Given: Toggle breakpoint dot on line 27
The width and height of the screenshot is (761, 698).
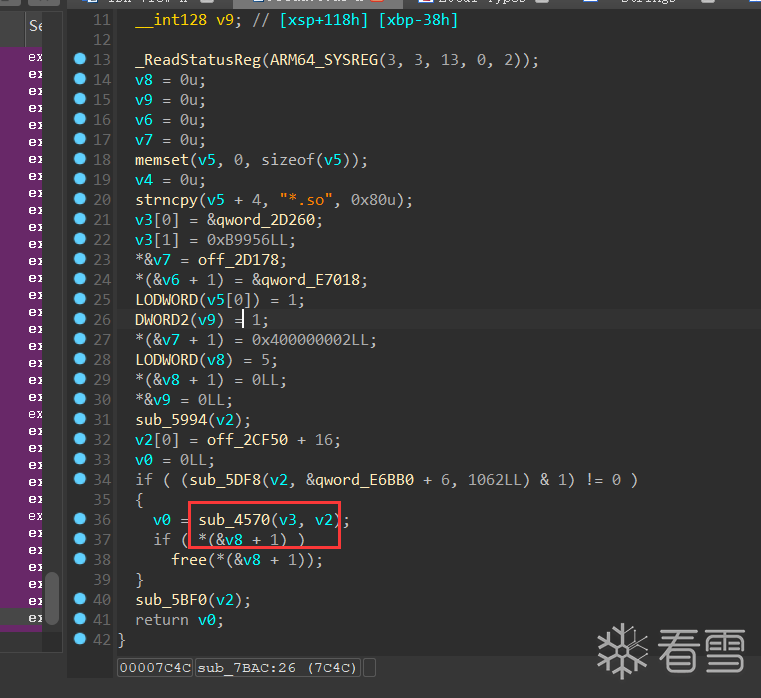Looking at the screenshot, I should 80,339.
